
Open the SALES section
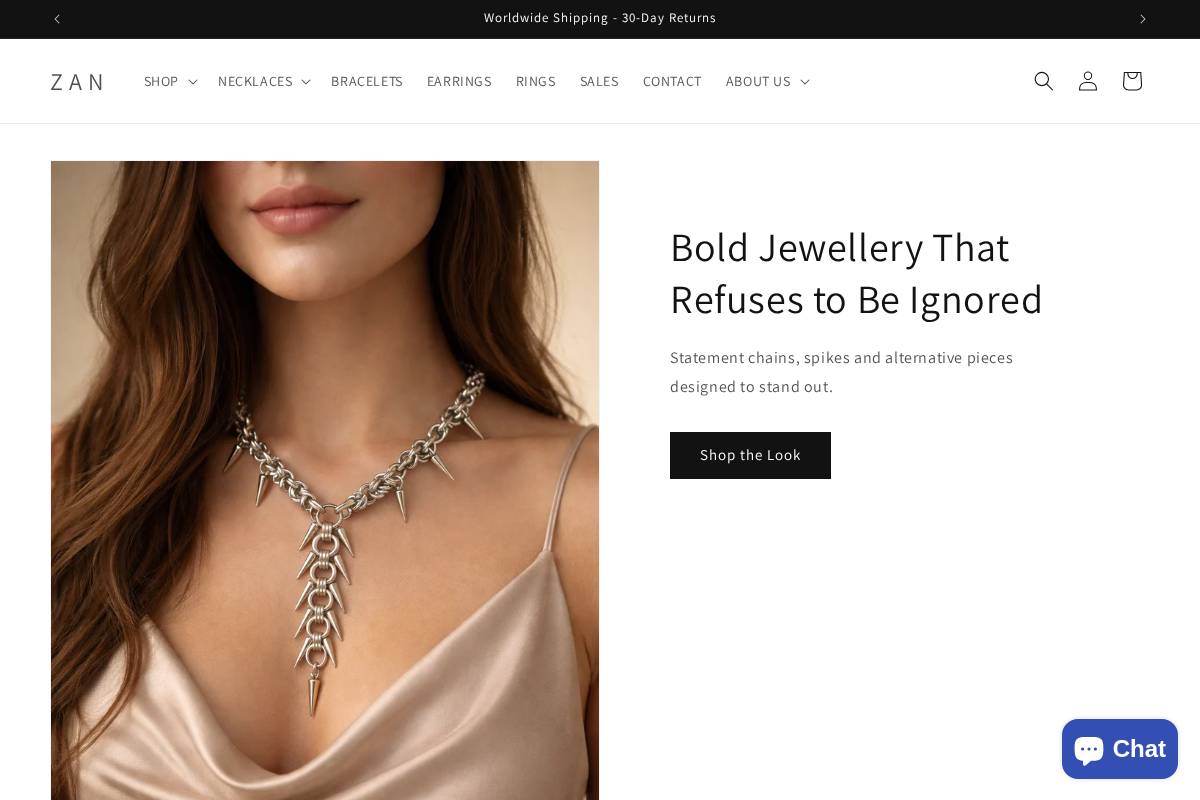[x=599, y=81]
